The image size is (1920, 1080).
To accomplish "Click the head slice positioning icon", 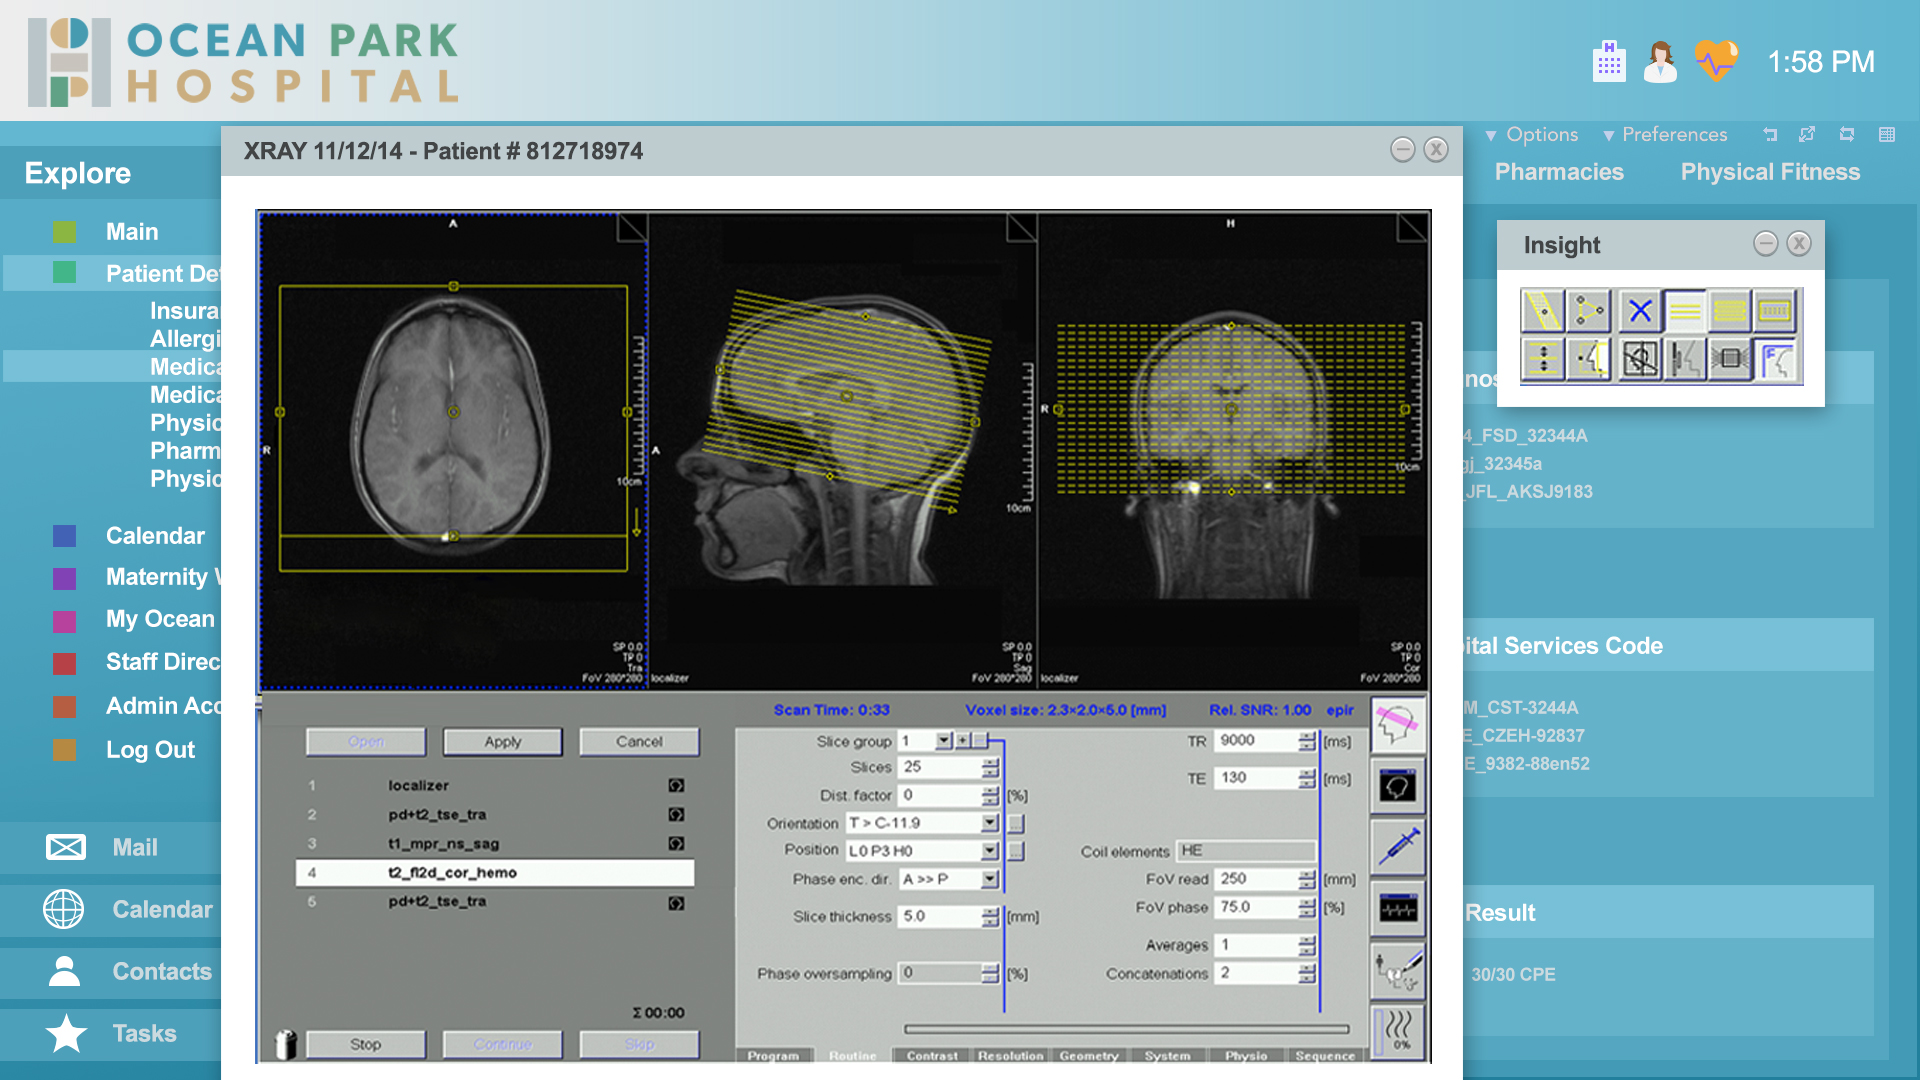I will [1398, 724].
